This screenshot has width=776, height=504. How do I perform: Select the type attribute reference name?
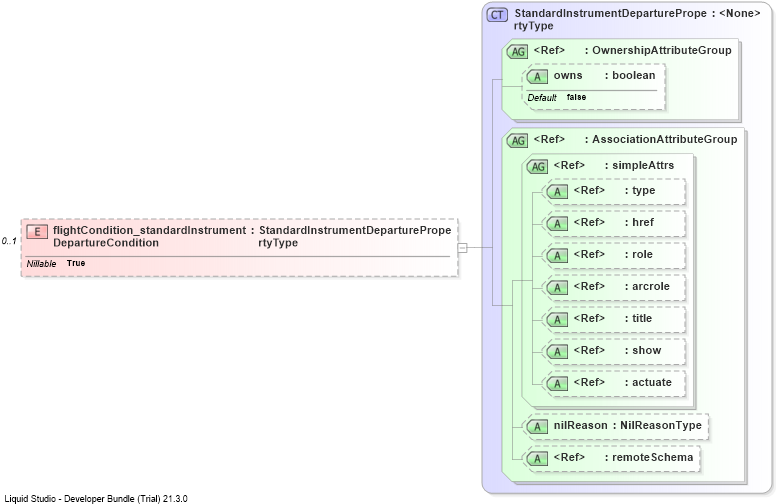[643, 191]
